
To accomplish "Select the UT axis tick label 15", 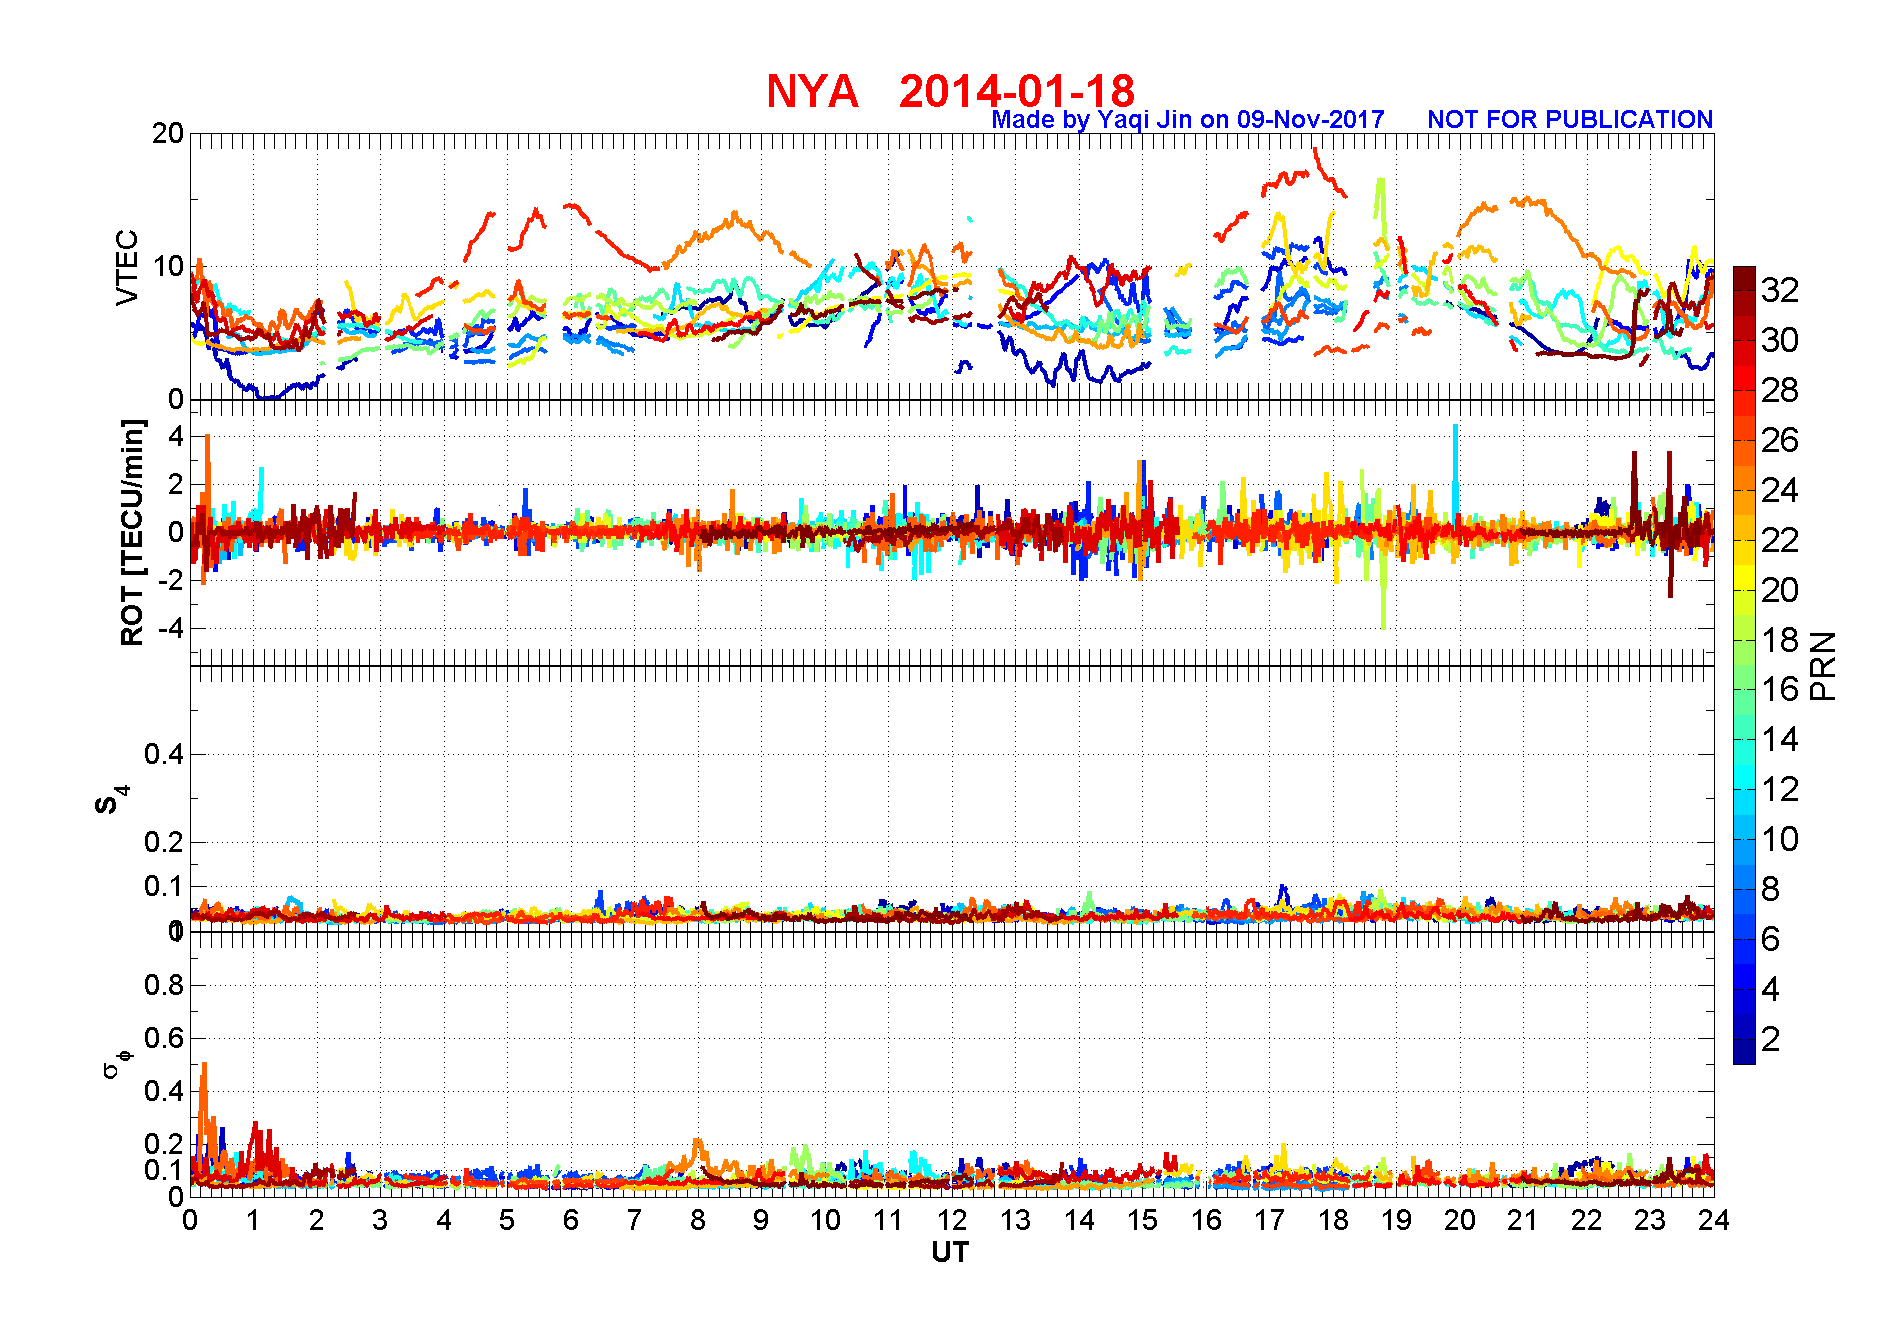I will point(1142,1220).
